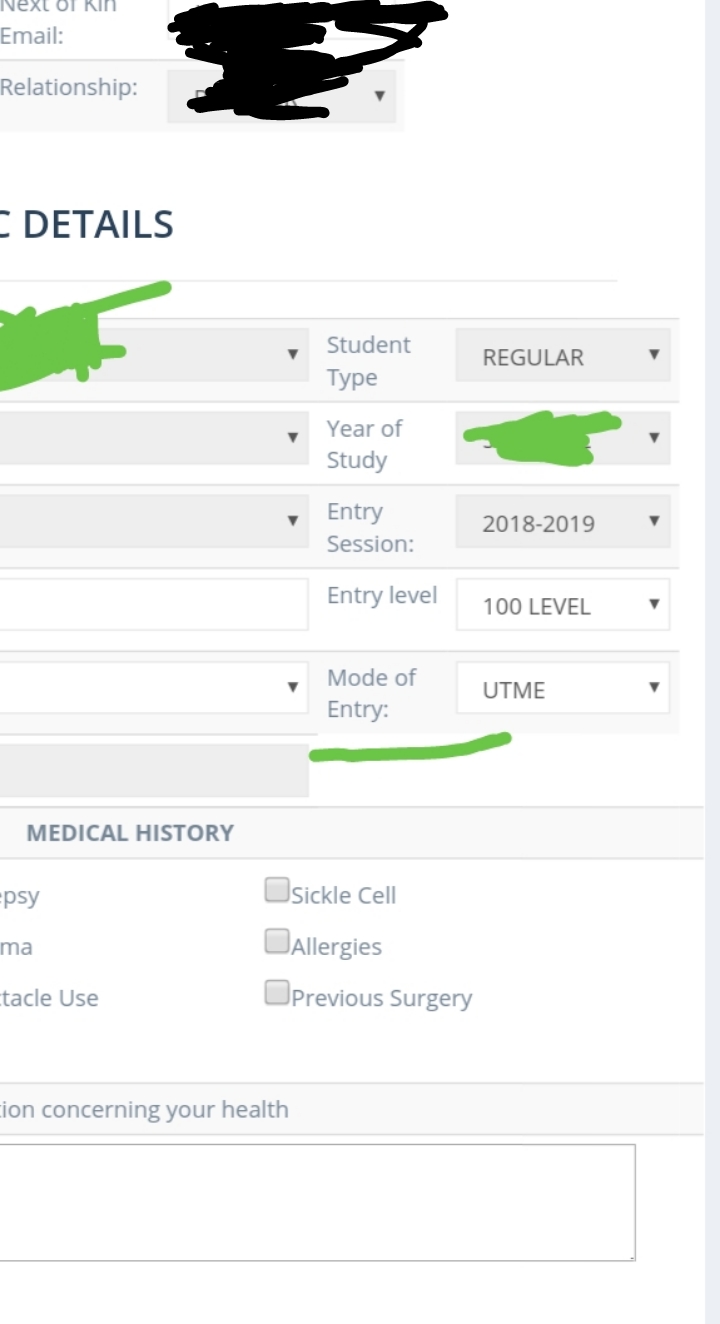Screen dimensions: 720x1324
Task: Open the dropdown left of Student Type
Action: [150, 355]
